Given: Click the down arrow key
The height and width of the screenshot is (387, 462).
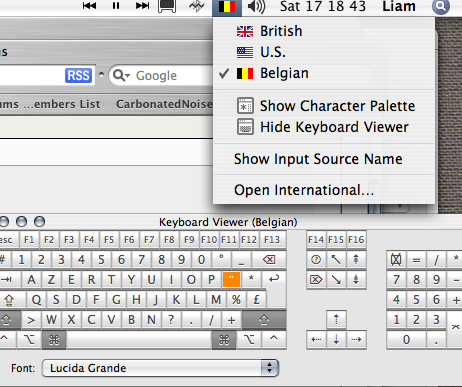Looking at the screenshot, I should point(336,340).
